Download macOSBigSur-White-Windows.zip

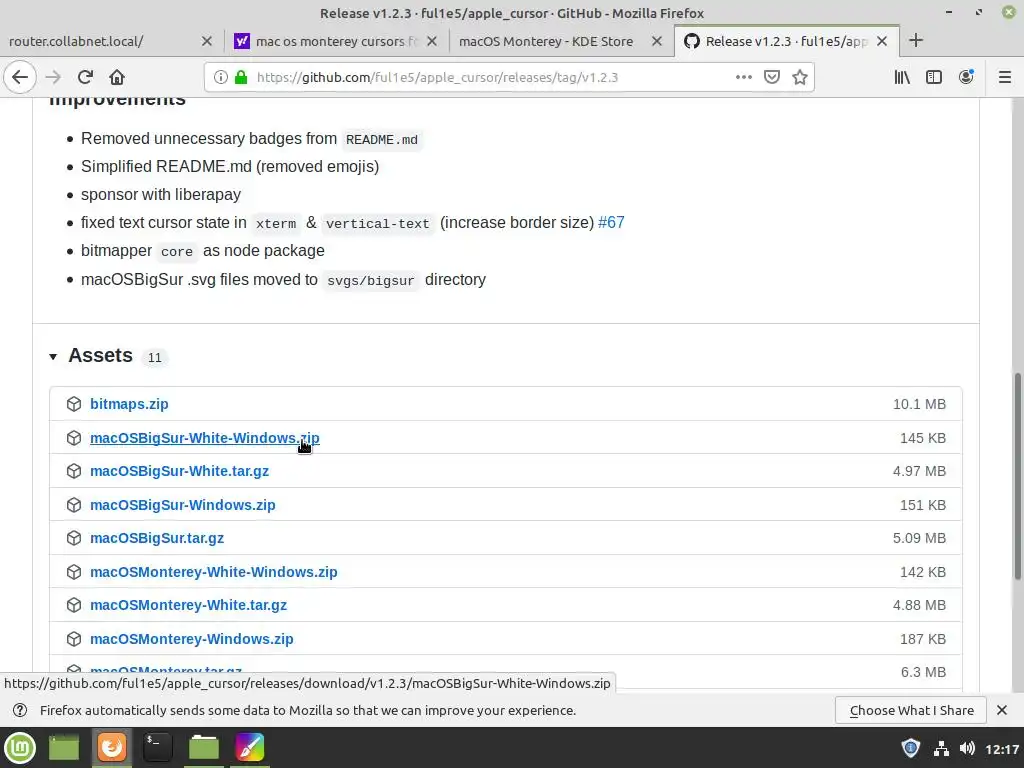point(204,438)
